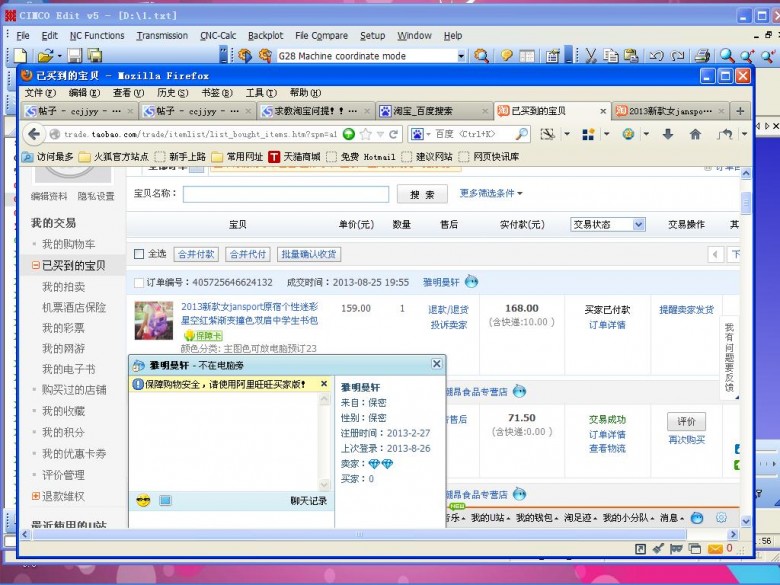
Task: Click Undo icon in CIMCO toolbar
Action: coord(656,56)
